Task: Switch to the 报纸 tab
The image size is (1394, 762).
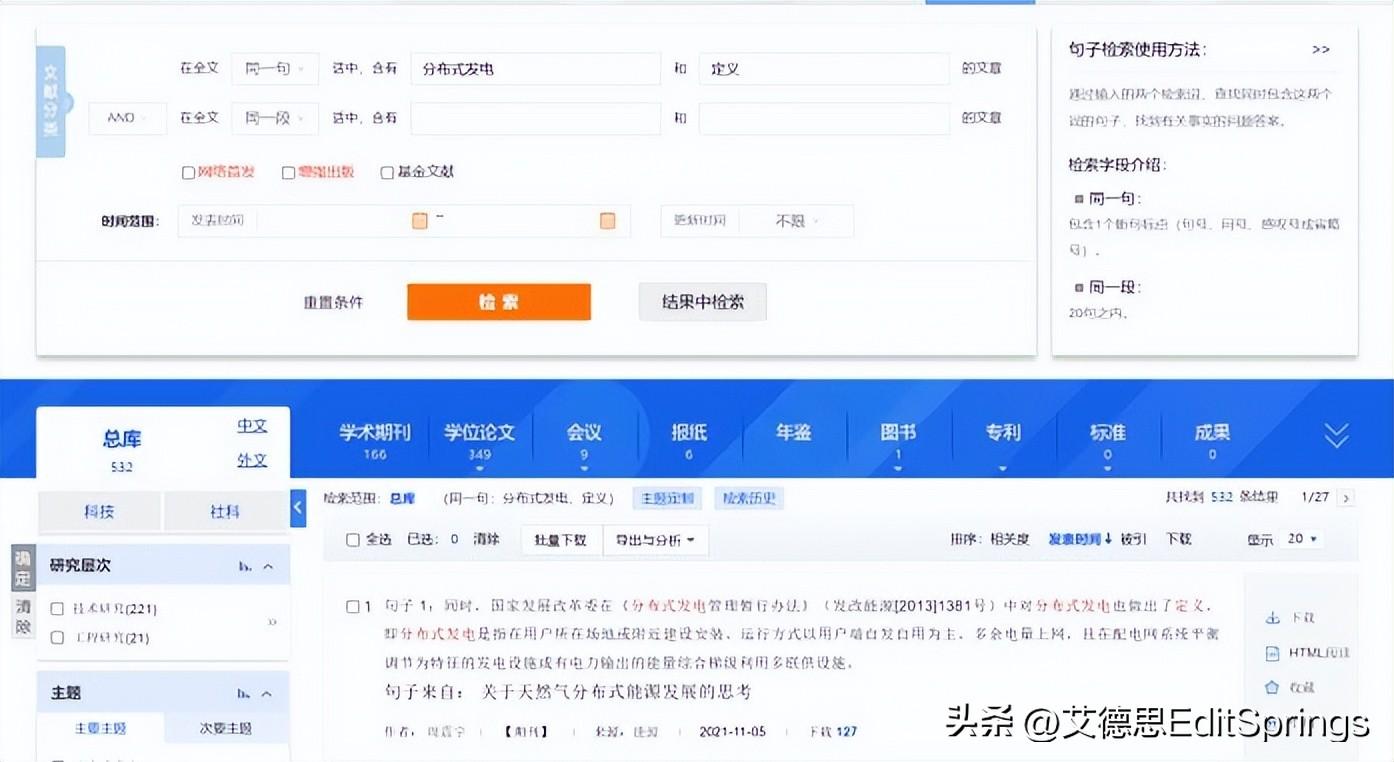Action: tap(689, 440)
